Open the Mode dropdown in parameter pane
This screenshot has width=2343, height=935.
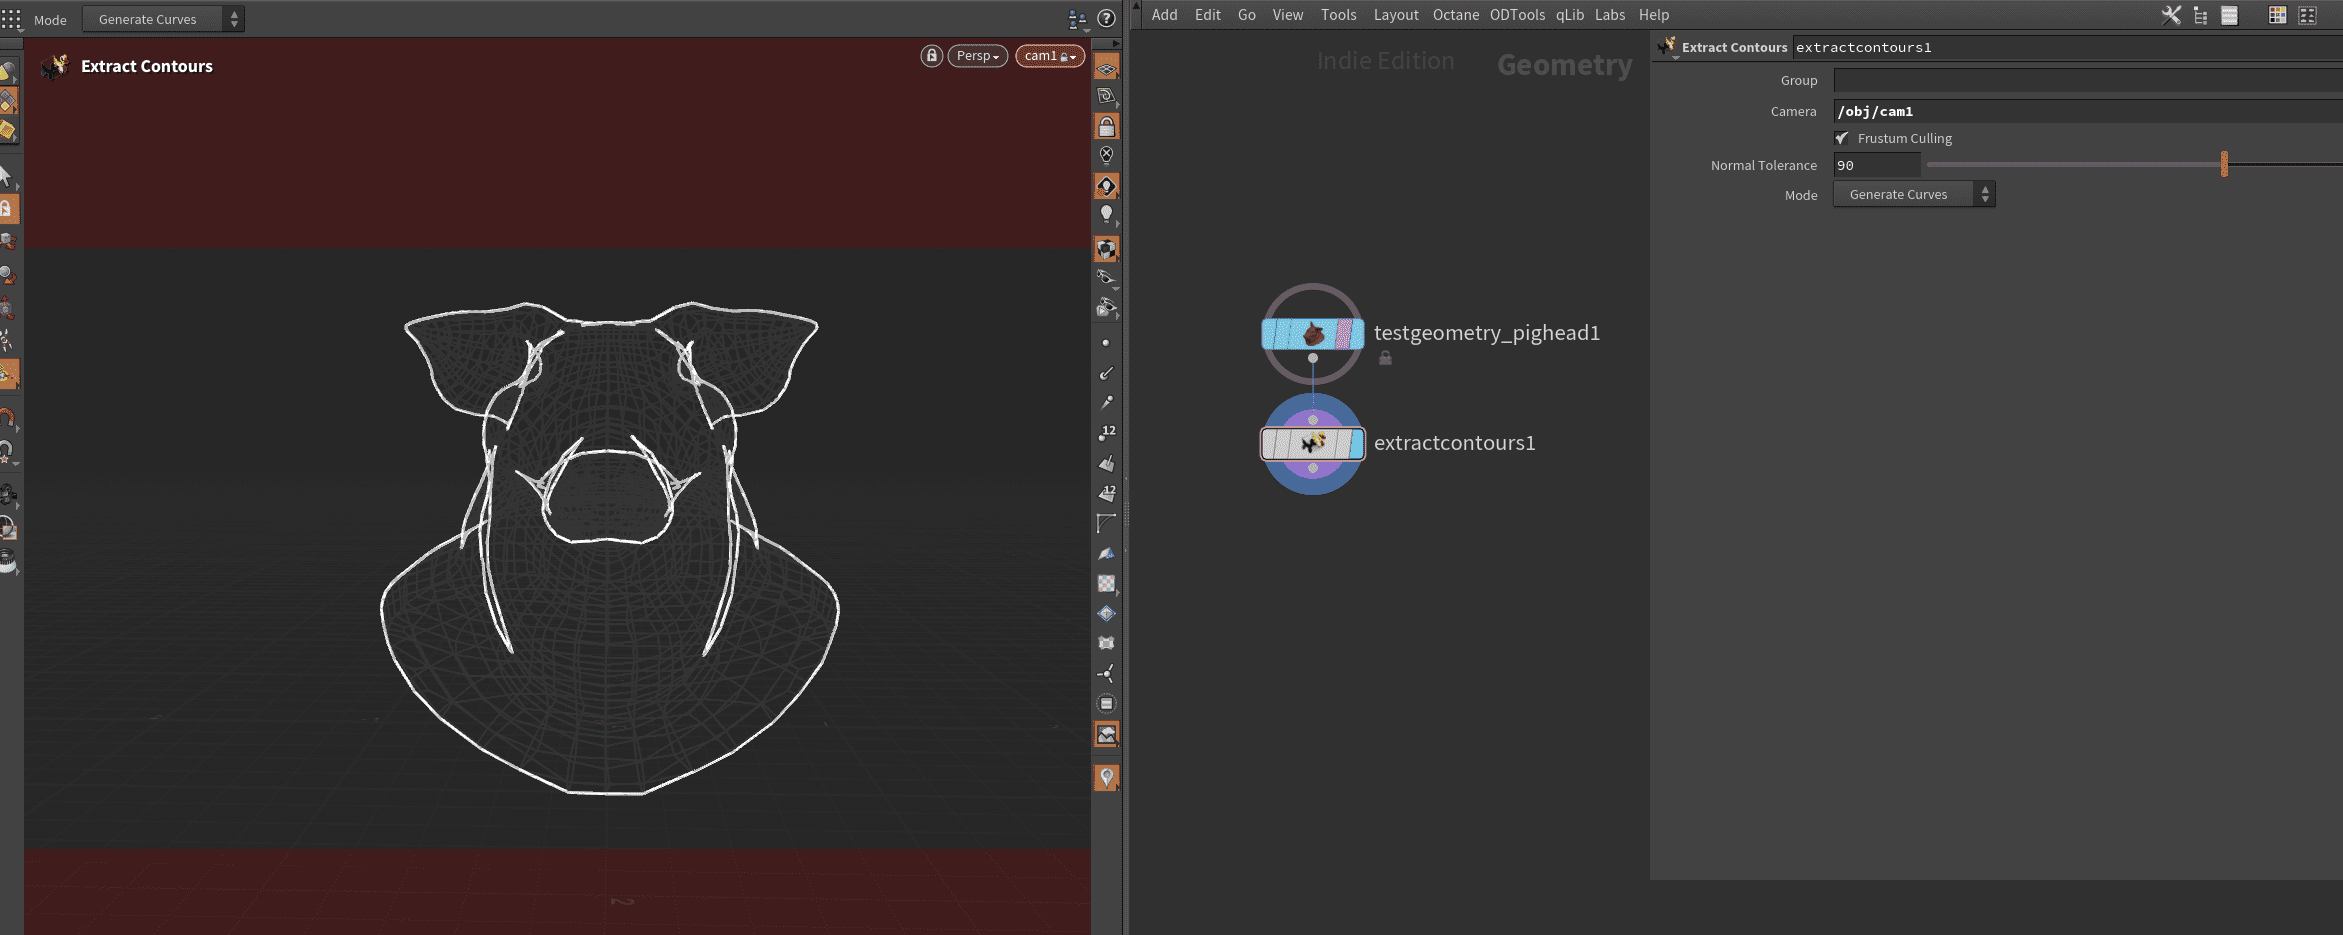[x=1913, y=194]
